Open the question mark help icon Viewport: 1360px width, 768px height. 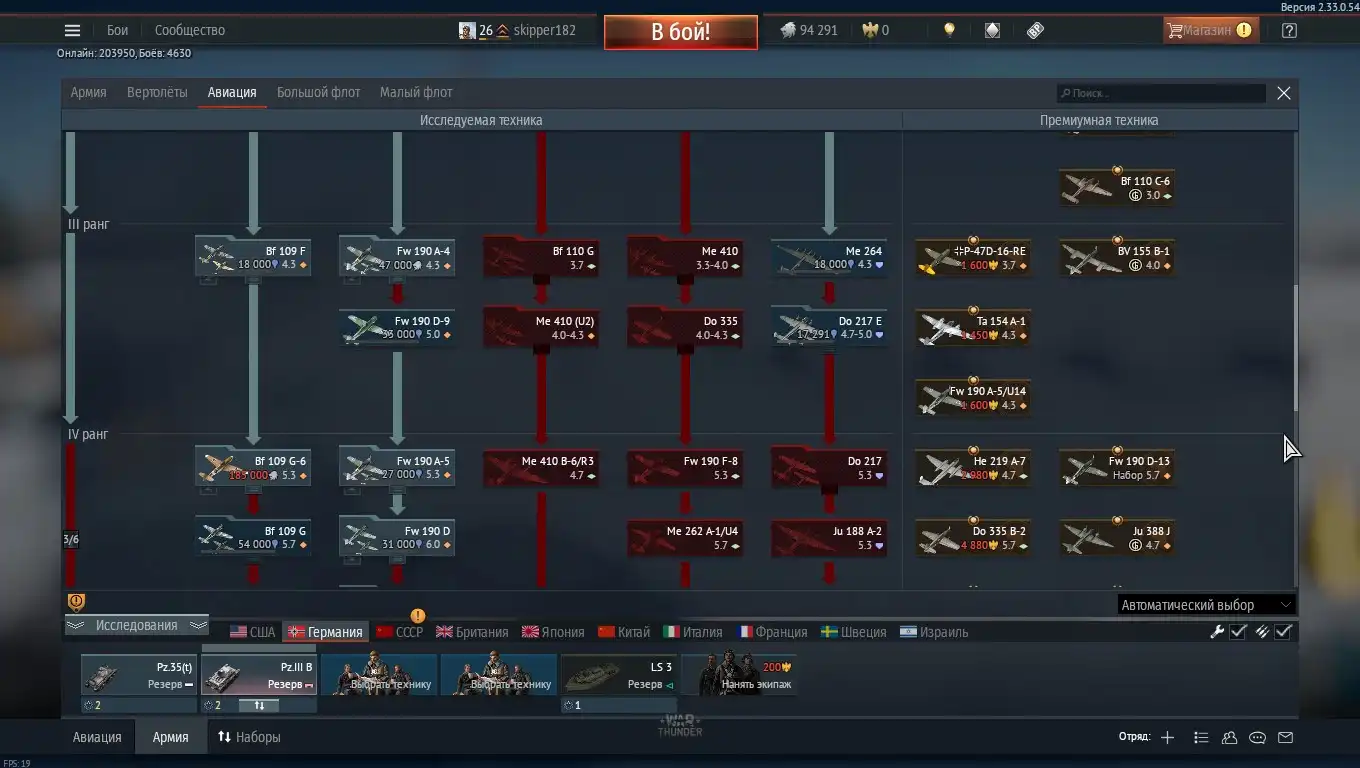click(x=1289, y=30)
